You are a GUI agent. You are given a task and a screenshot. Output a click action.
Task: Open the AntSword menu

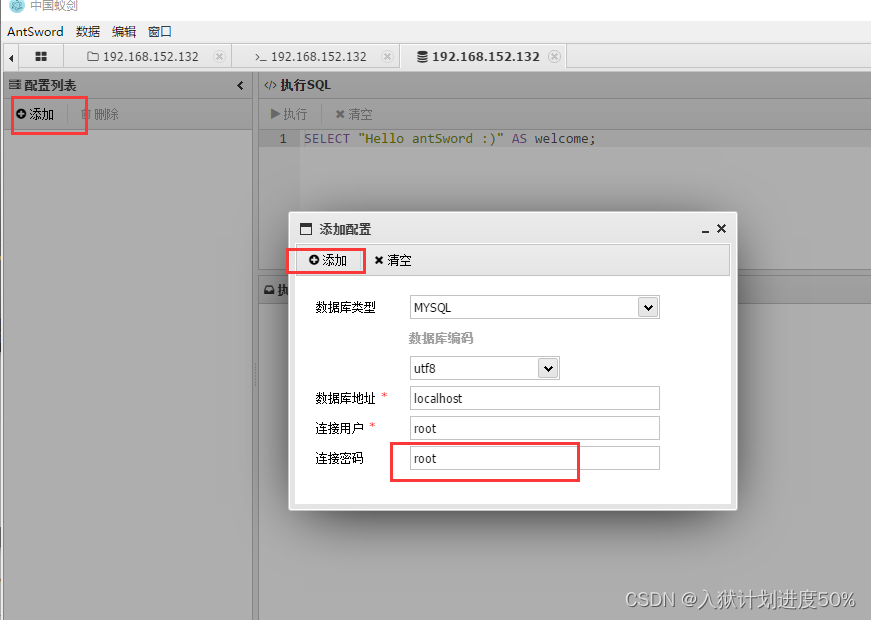35,32
